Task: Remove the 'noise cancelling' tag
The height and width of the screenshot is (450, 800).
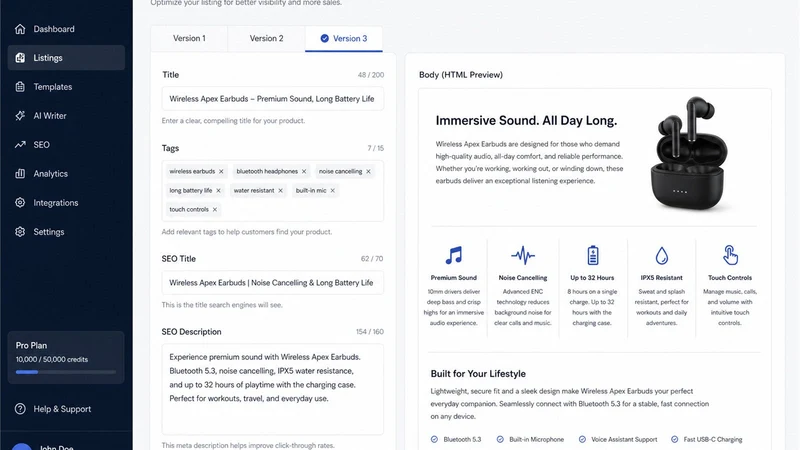Action: 368,171
